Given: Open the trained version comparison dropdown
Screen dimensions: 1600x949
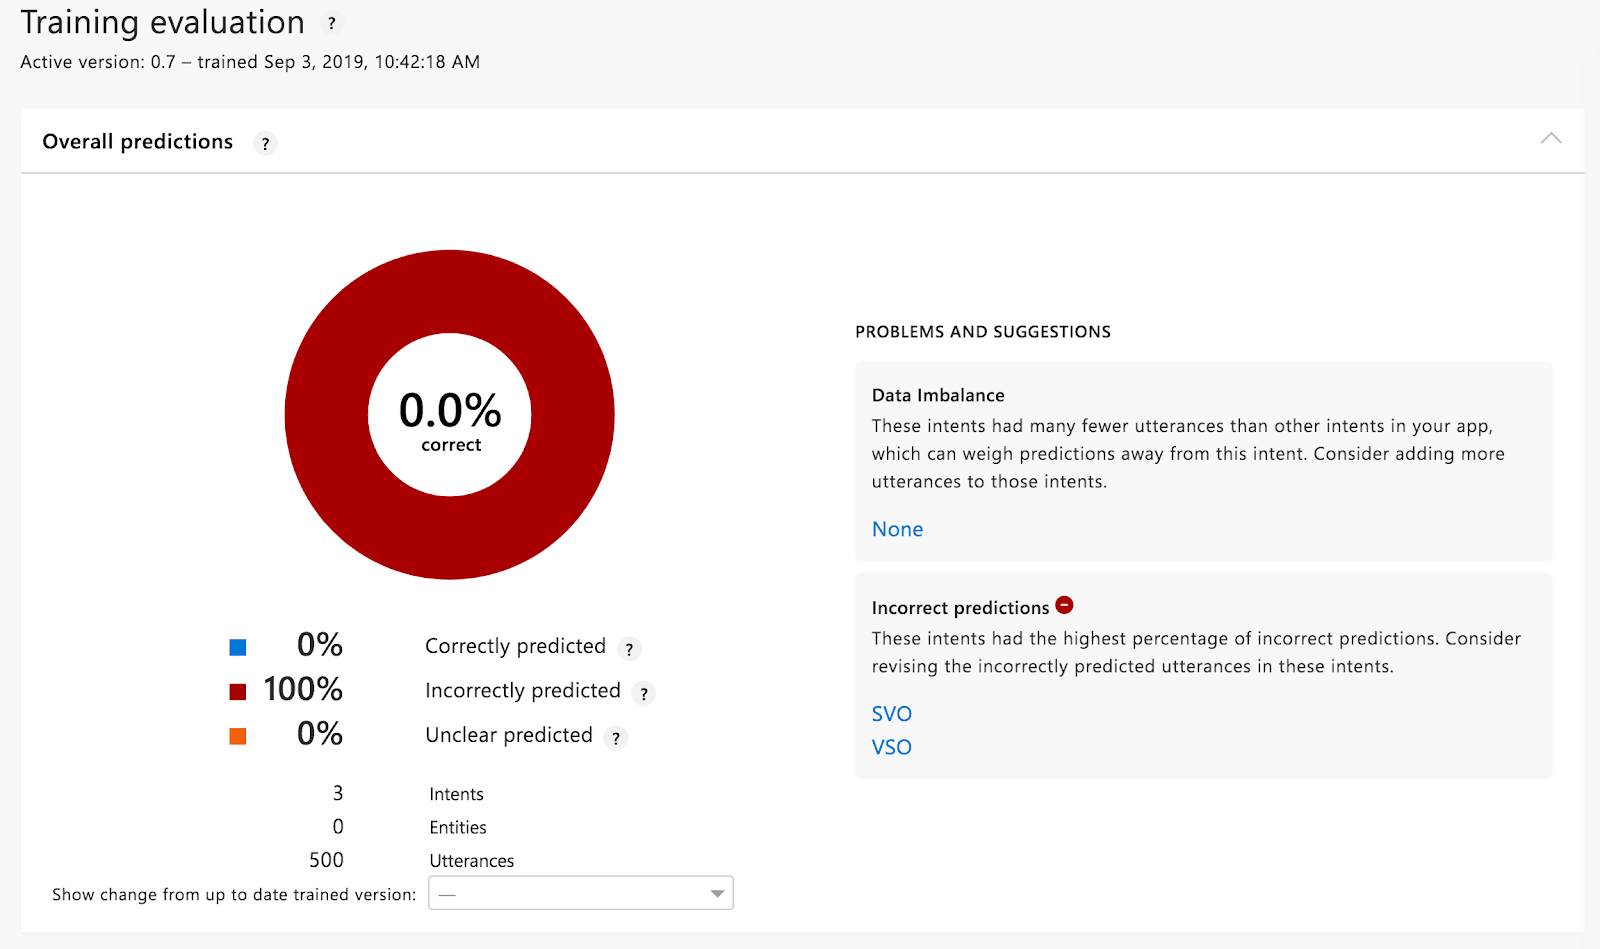Looking at the screenshot, I should [581, 893].
